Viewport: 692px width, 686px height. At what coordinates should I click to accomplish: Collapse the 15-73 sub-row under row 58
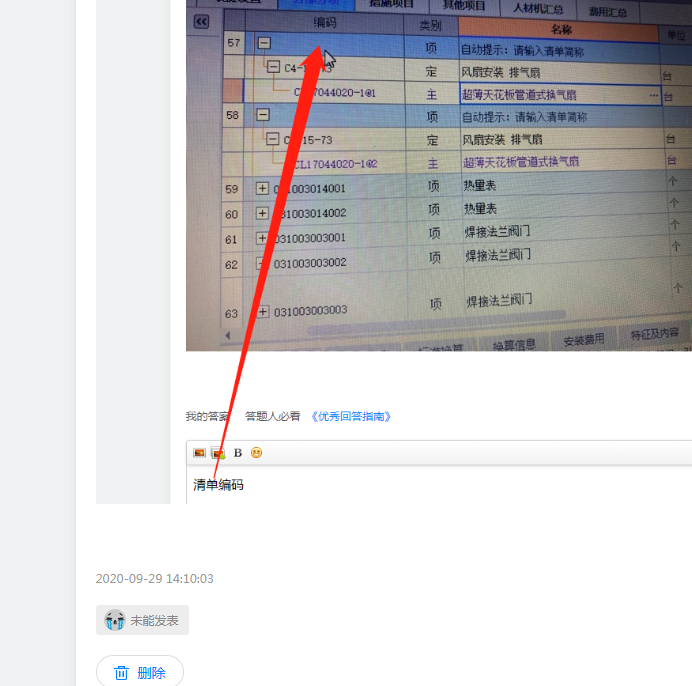(x=273, y=139)
